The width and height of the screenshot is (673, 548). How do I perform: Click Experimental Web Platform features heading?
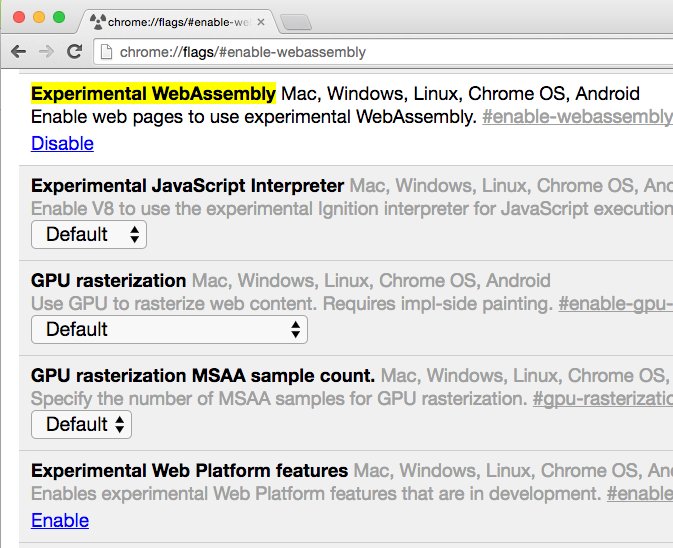(x=189, y=471)
